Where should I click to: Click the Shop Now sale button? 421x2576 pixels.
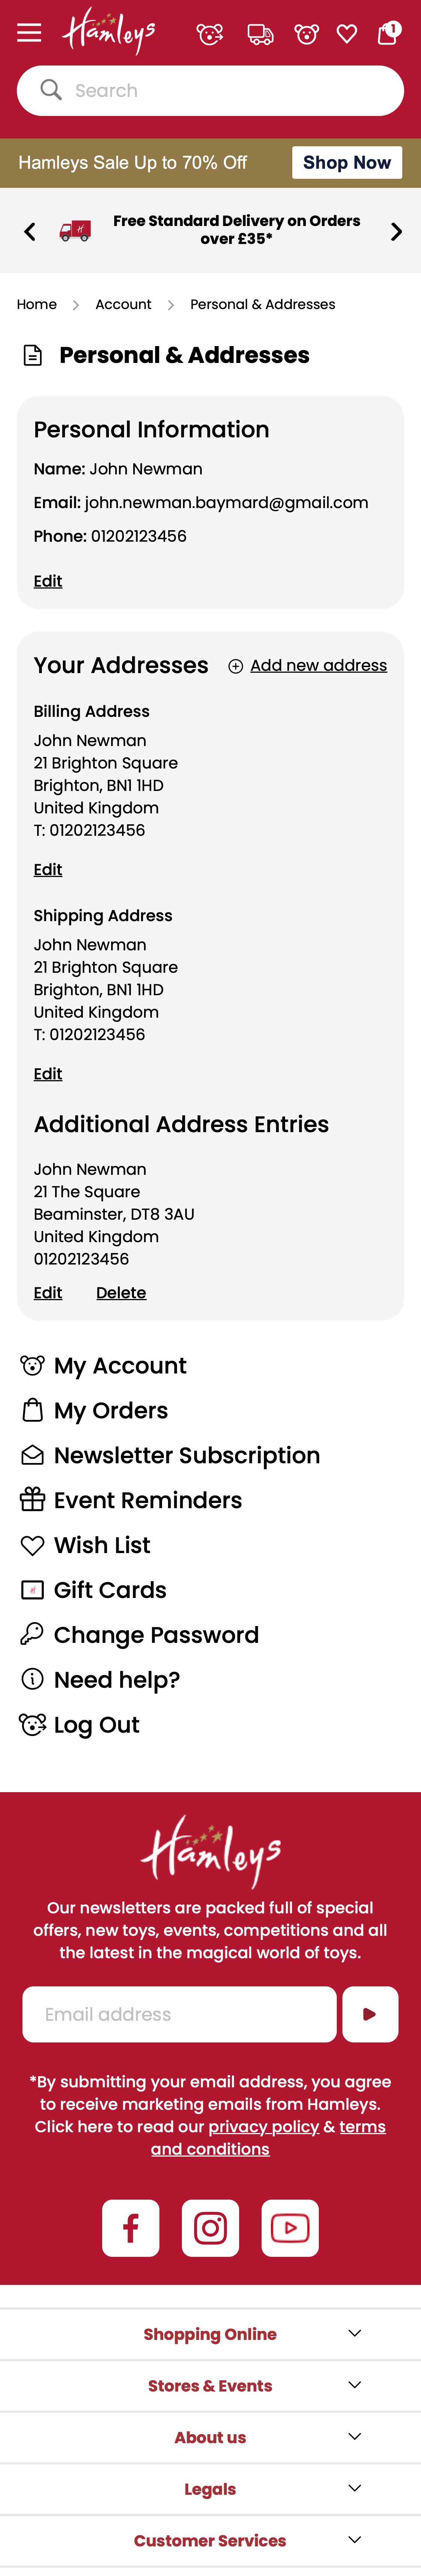pyautogui.click(x=346, y=163)
